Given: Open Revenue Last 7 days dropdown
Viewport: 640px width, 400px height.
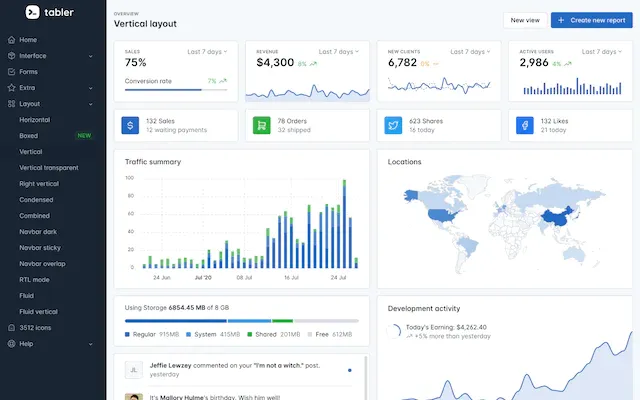Looking at the screenshot, I should 338,51.
